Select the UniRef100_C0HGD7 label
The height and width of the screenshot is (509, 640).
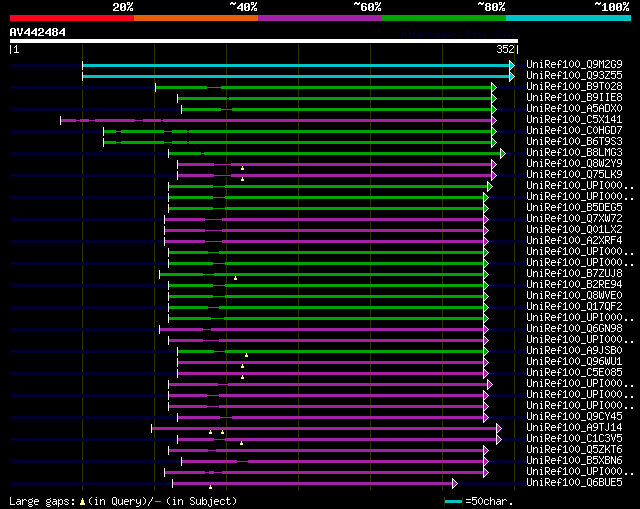pos(574,130)
